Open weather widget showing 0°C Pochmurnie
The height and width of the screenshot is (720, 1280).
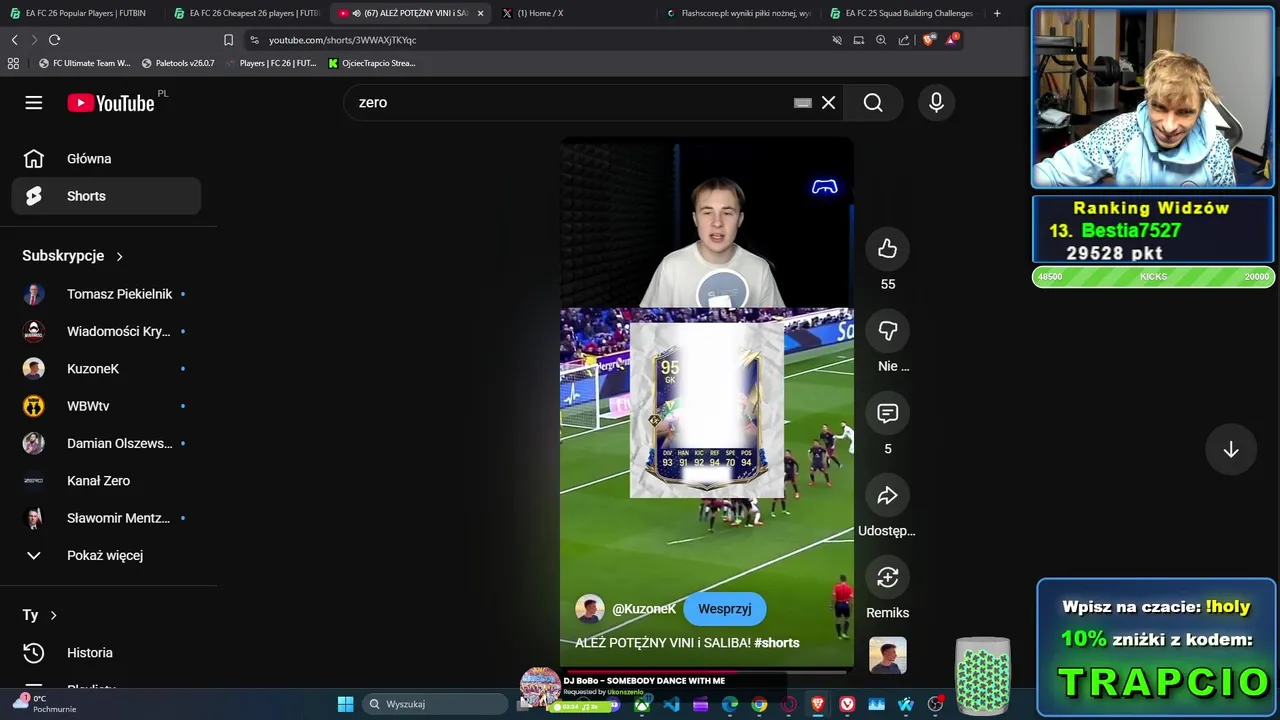coord(45,704)
